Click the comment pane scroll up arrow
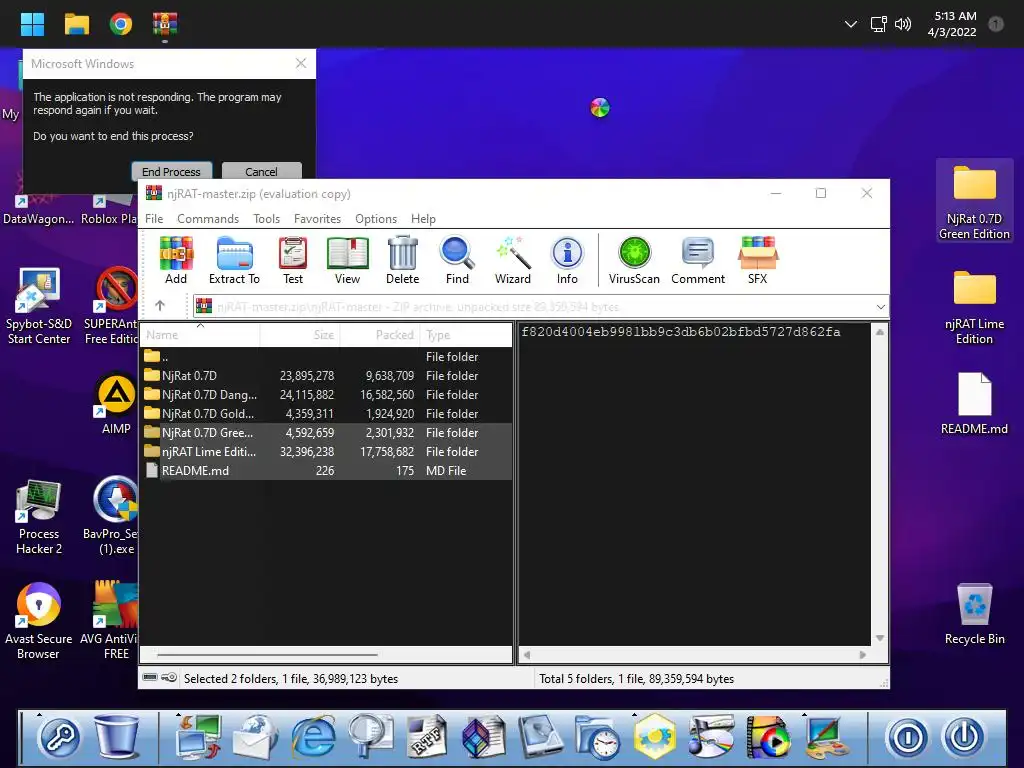Screen dimensions: 1024x768 (x=880, y=332)
